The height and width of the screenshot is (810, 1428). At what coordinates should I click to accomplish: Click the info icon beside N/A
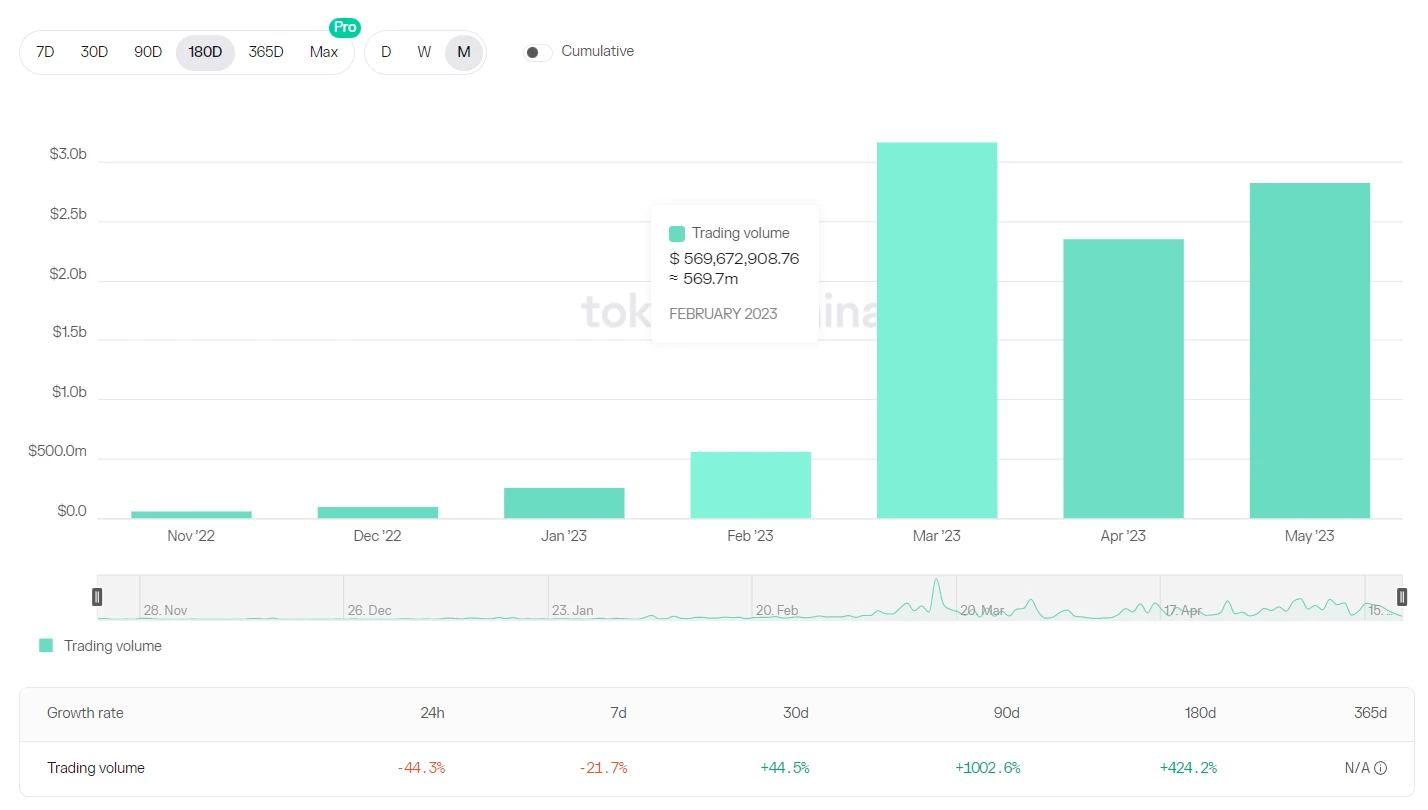click(x=1381, y=768)
